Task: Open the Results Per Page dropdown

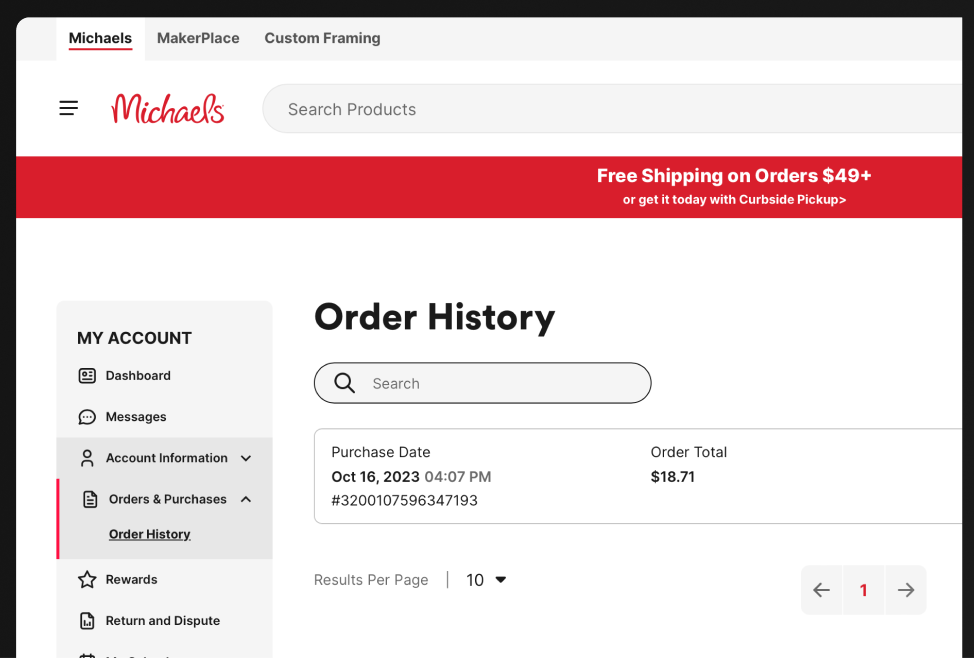Action: pyautogui.click(x=487, y=580)
